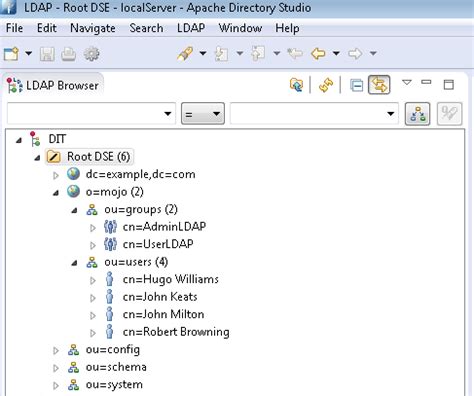Click the Refresh arrows icon in LDAP Browser
Viewport: 474px width, 396px height.
tap(326, 85)
